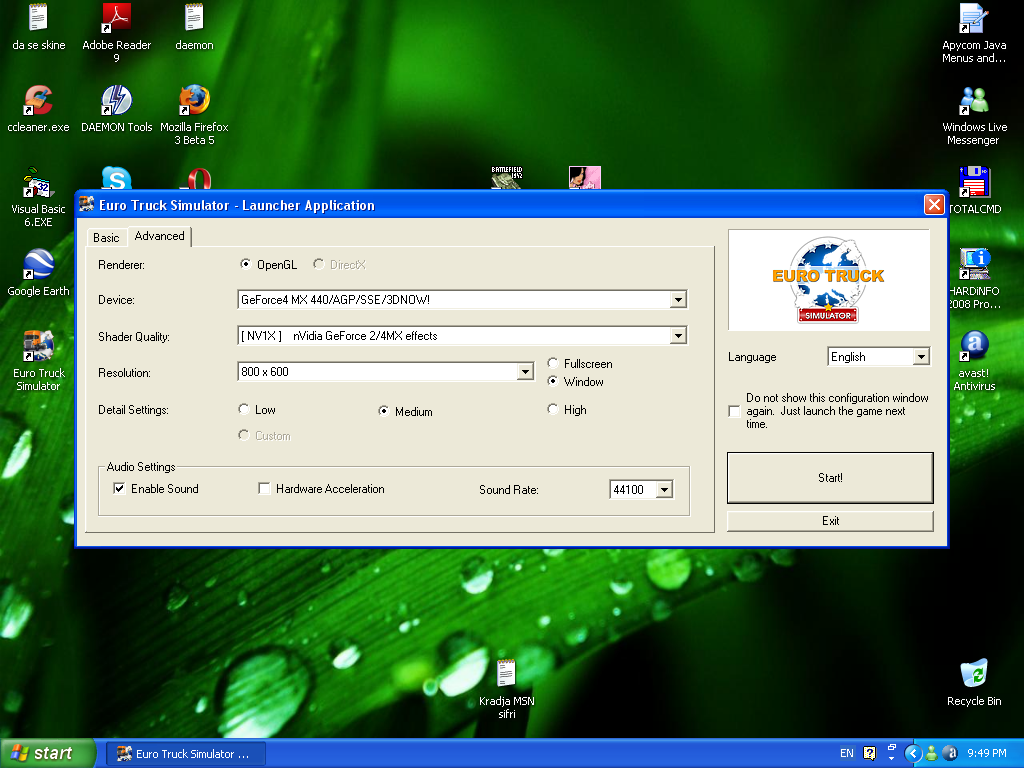Select Visual Basic 6.EXE icon
The width and height of the screenshot is (1024, 768).
pyautogui.click(x=38, y=197)
